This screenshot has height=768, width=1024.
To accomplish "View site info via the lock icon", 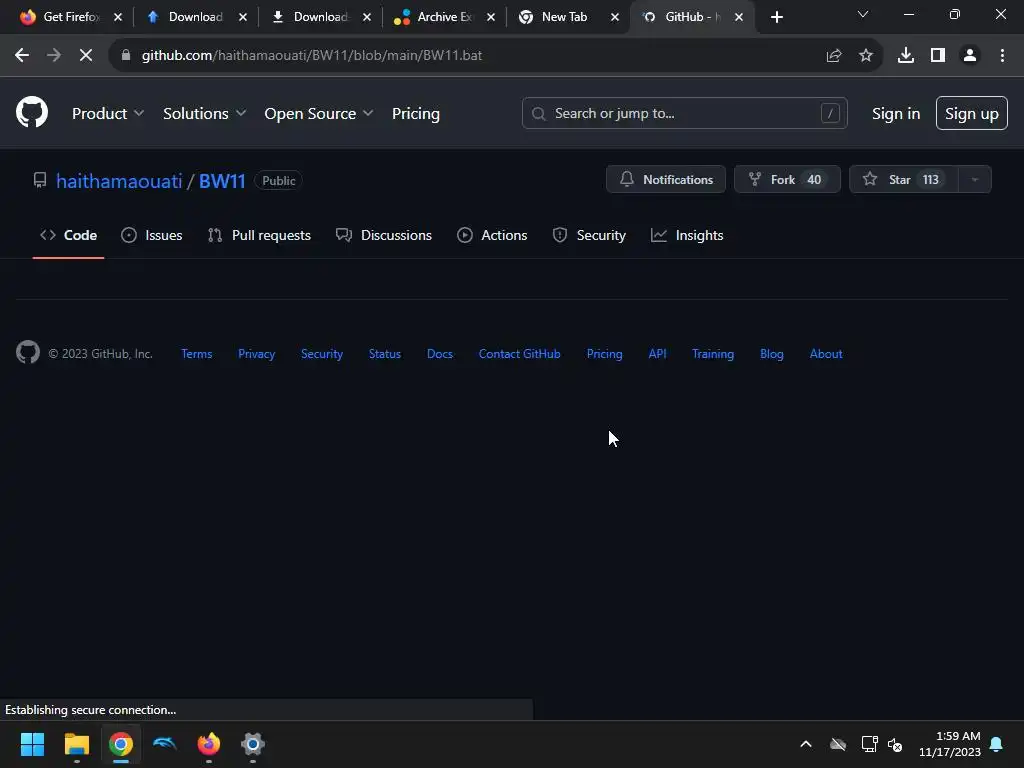I will [x=126, y=56].
